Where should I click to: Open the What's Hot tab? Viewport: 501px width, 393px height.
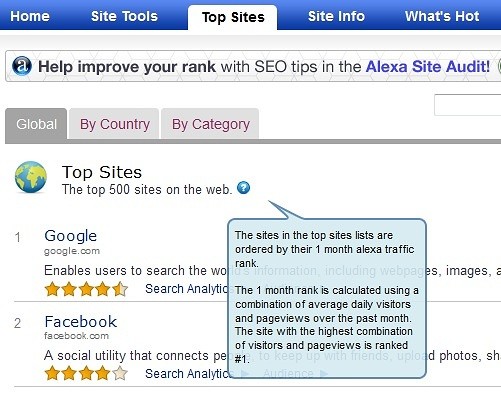click(x=442, y=16)
